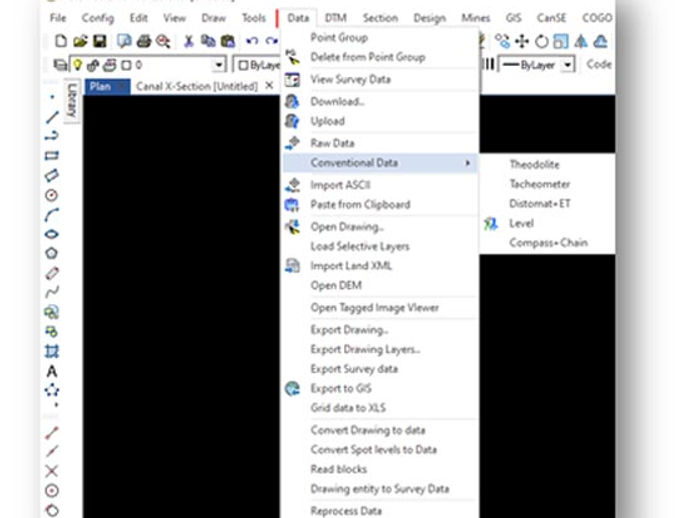Select the Ellipse draw tool
This screenshot has width=690, height=518.
click(x=51, y=234)
